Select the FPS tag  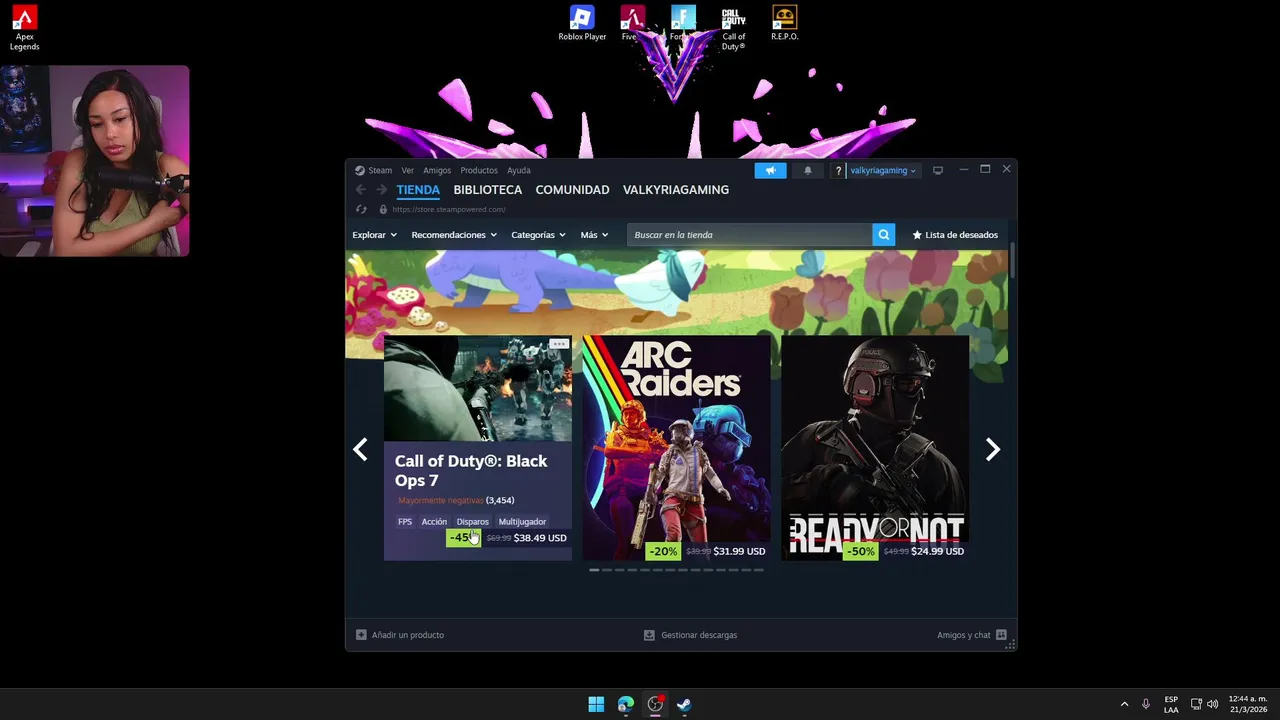point(405,521)
